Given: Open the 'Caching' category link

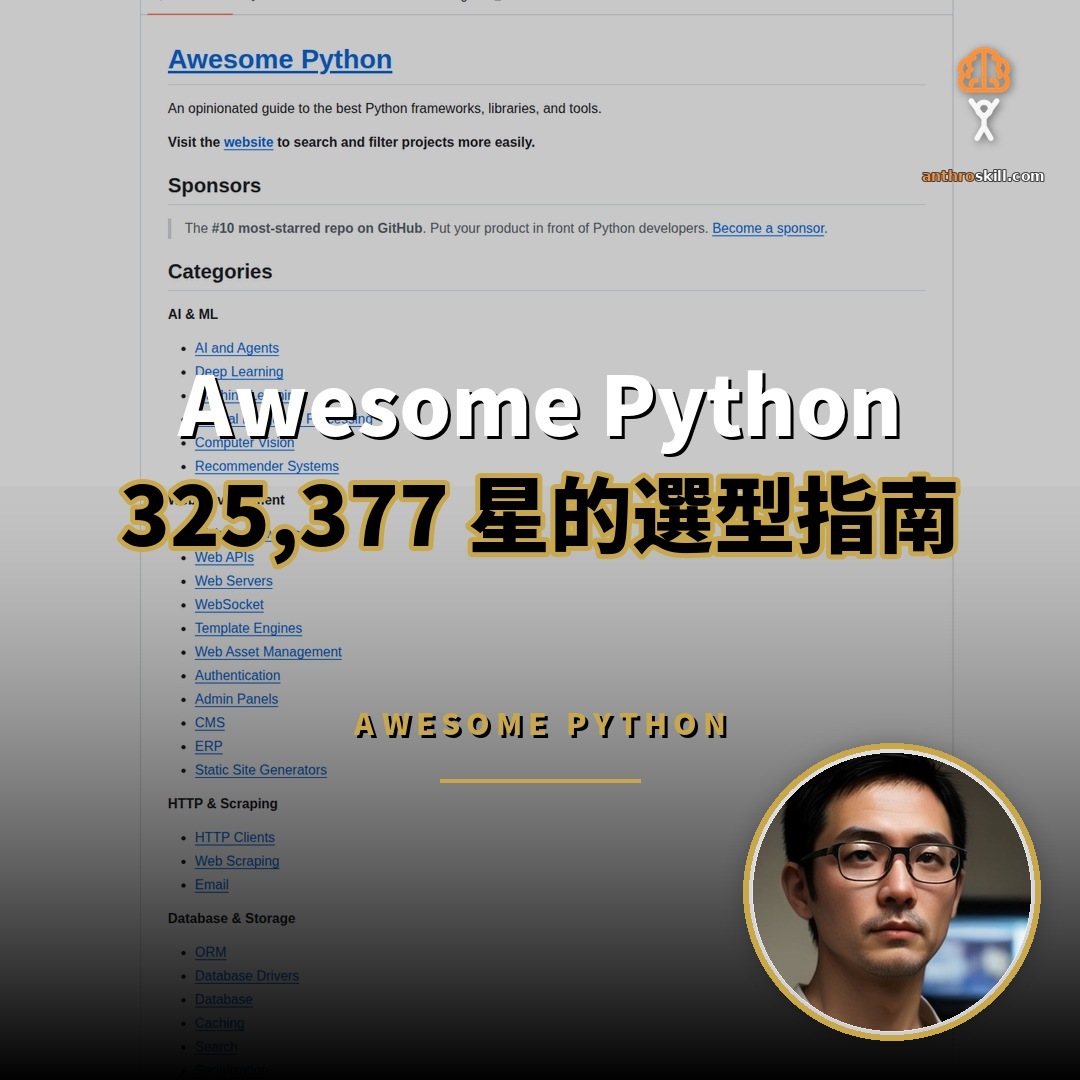Looking at the screenshot, I should (219, 1023).
